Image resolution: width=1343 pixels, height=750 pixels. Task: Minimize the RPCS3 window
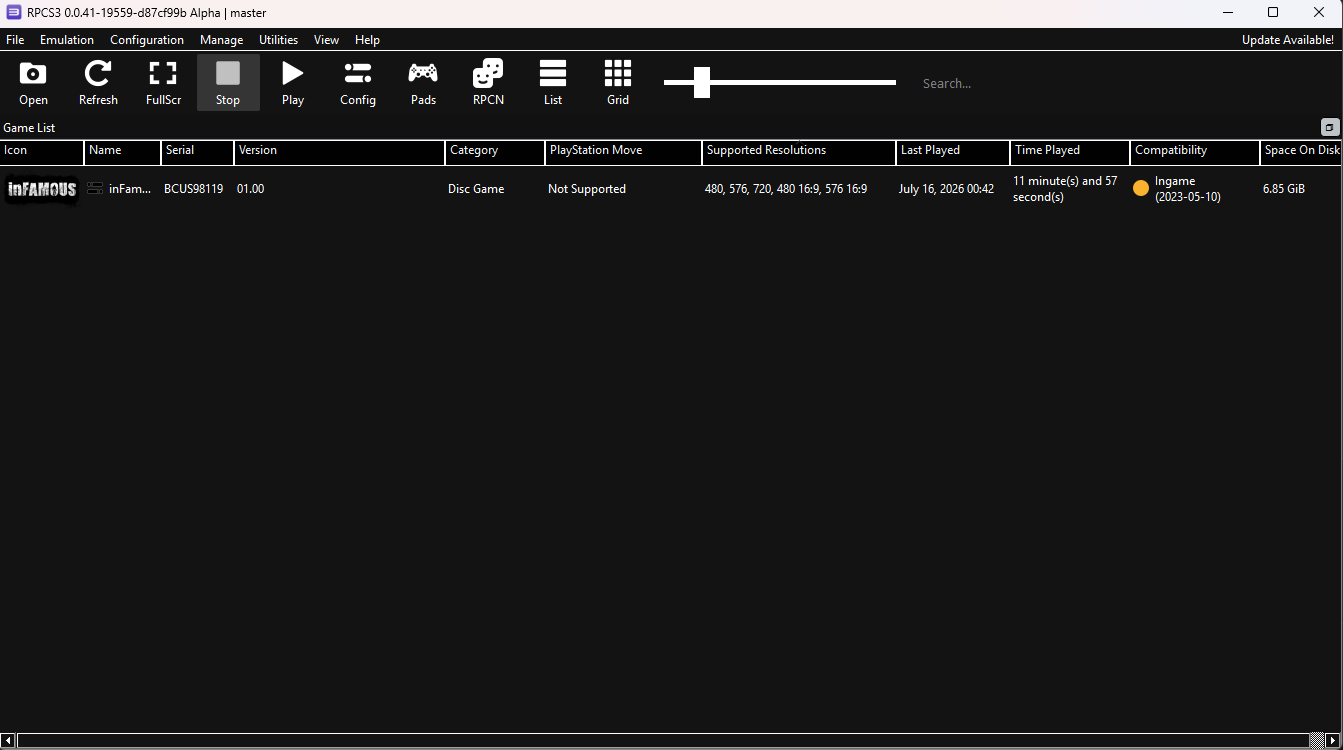click(1227, 13)
